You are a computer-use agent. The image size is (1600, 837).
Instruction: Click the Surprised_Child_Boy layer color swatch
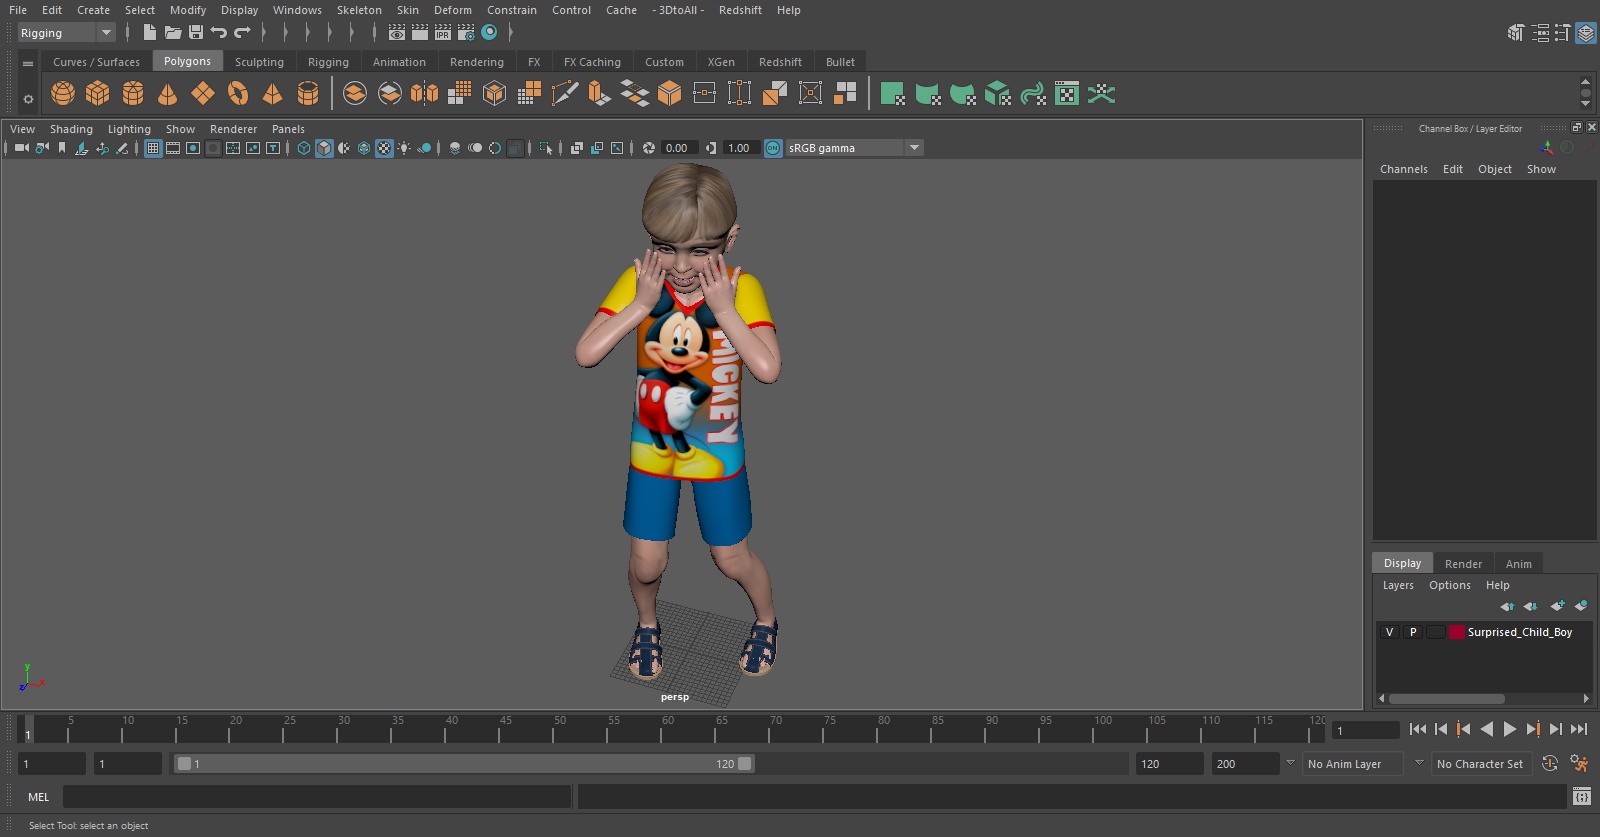[x=1457, y=632]
